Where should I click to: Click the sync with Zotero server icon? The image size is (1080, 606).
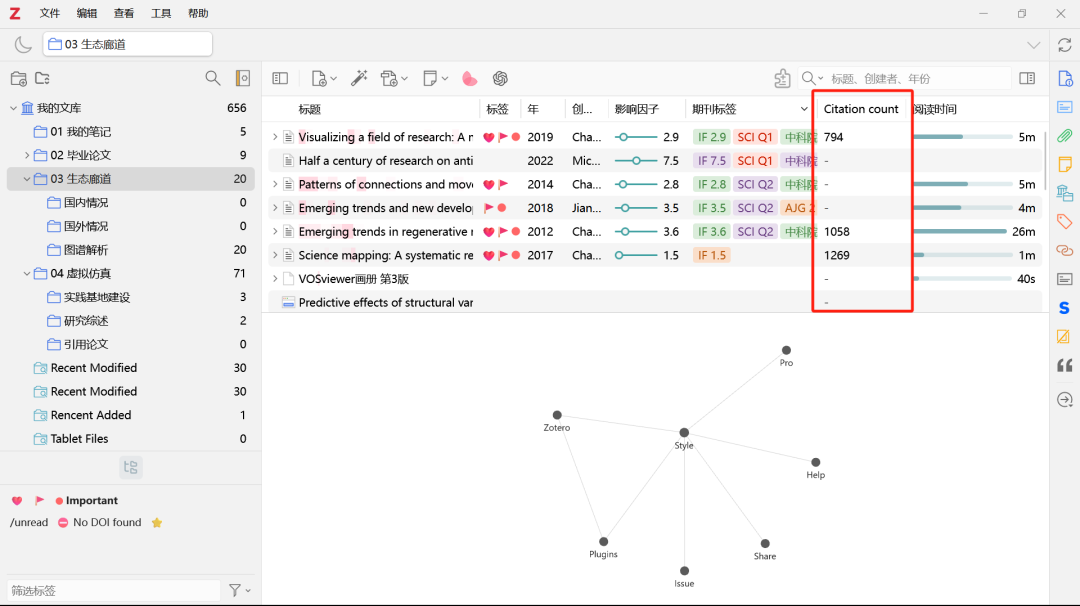[x=1064, y=45]
